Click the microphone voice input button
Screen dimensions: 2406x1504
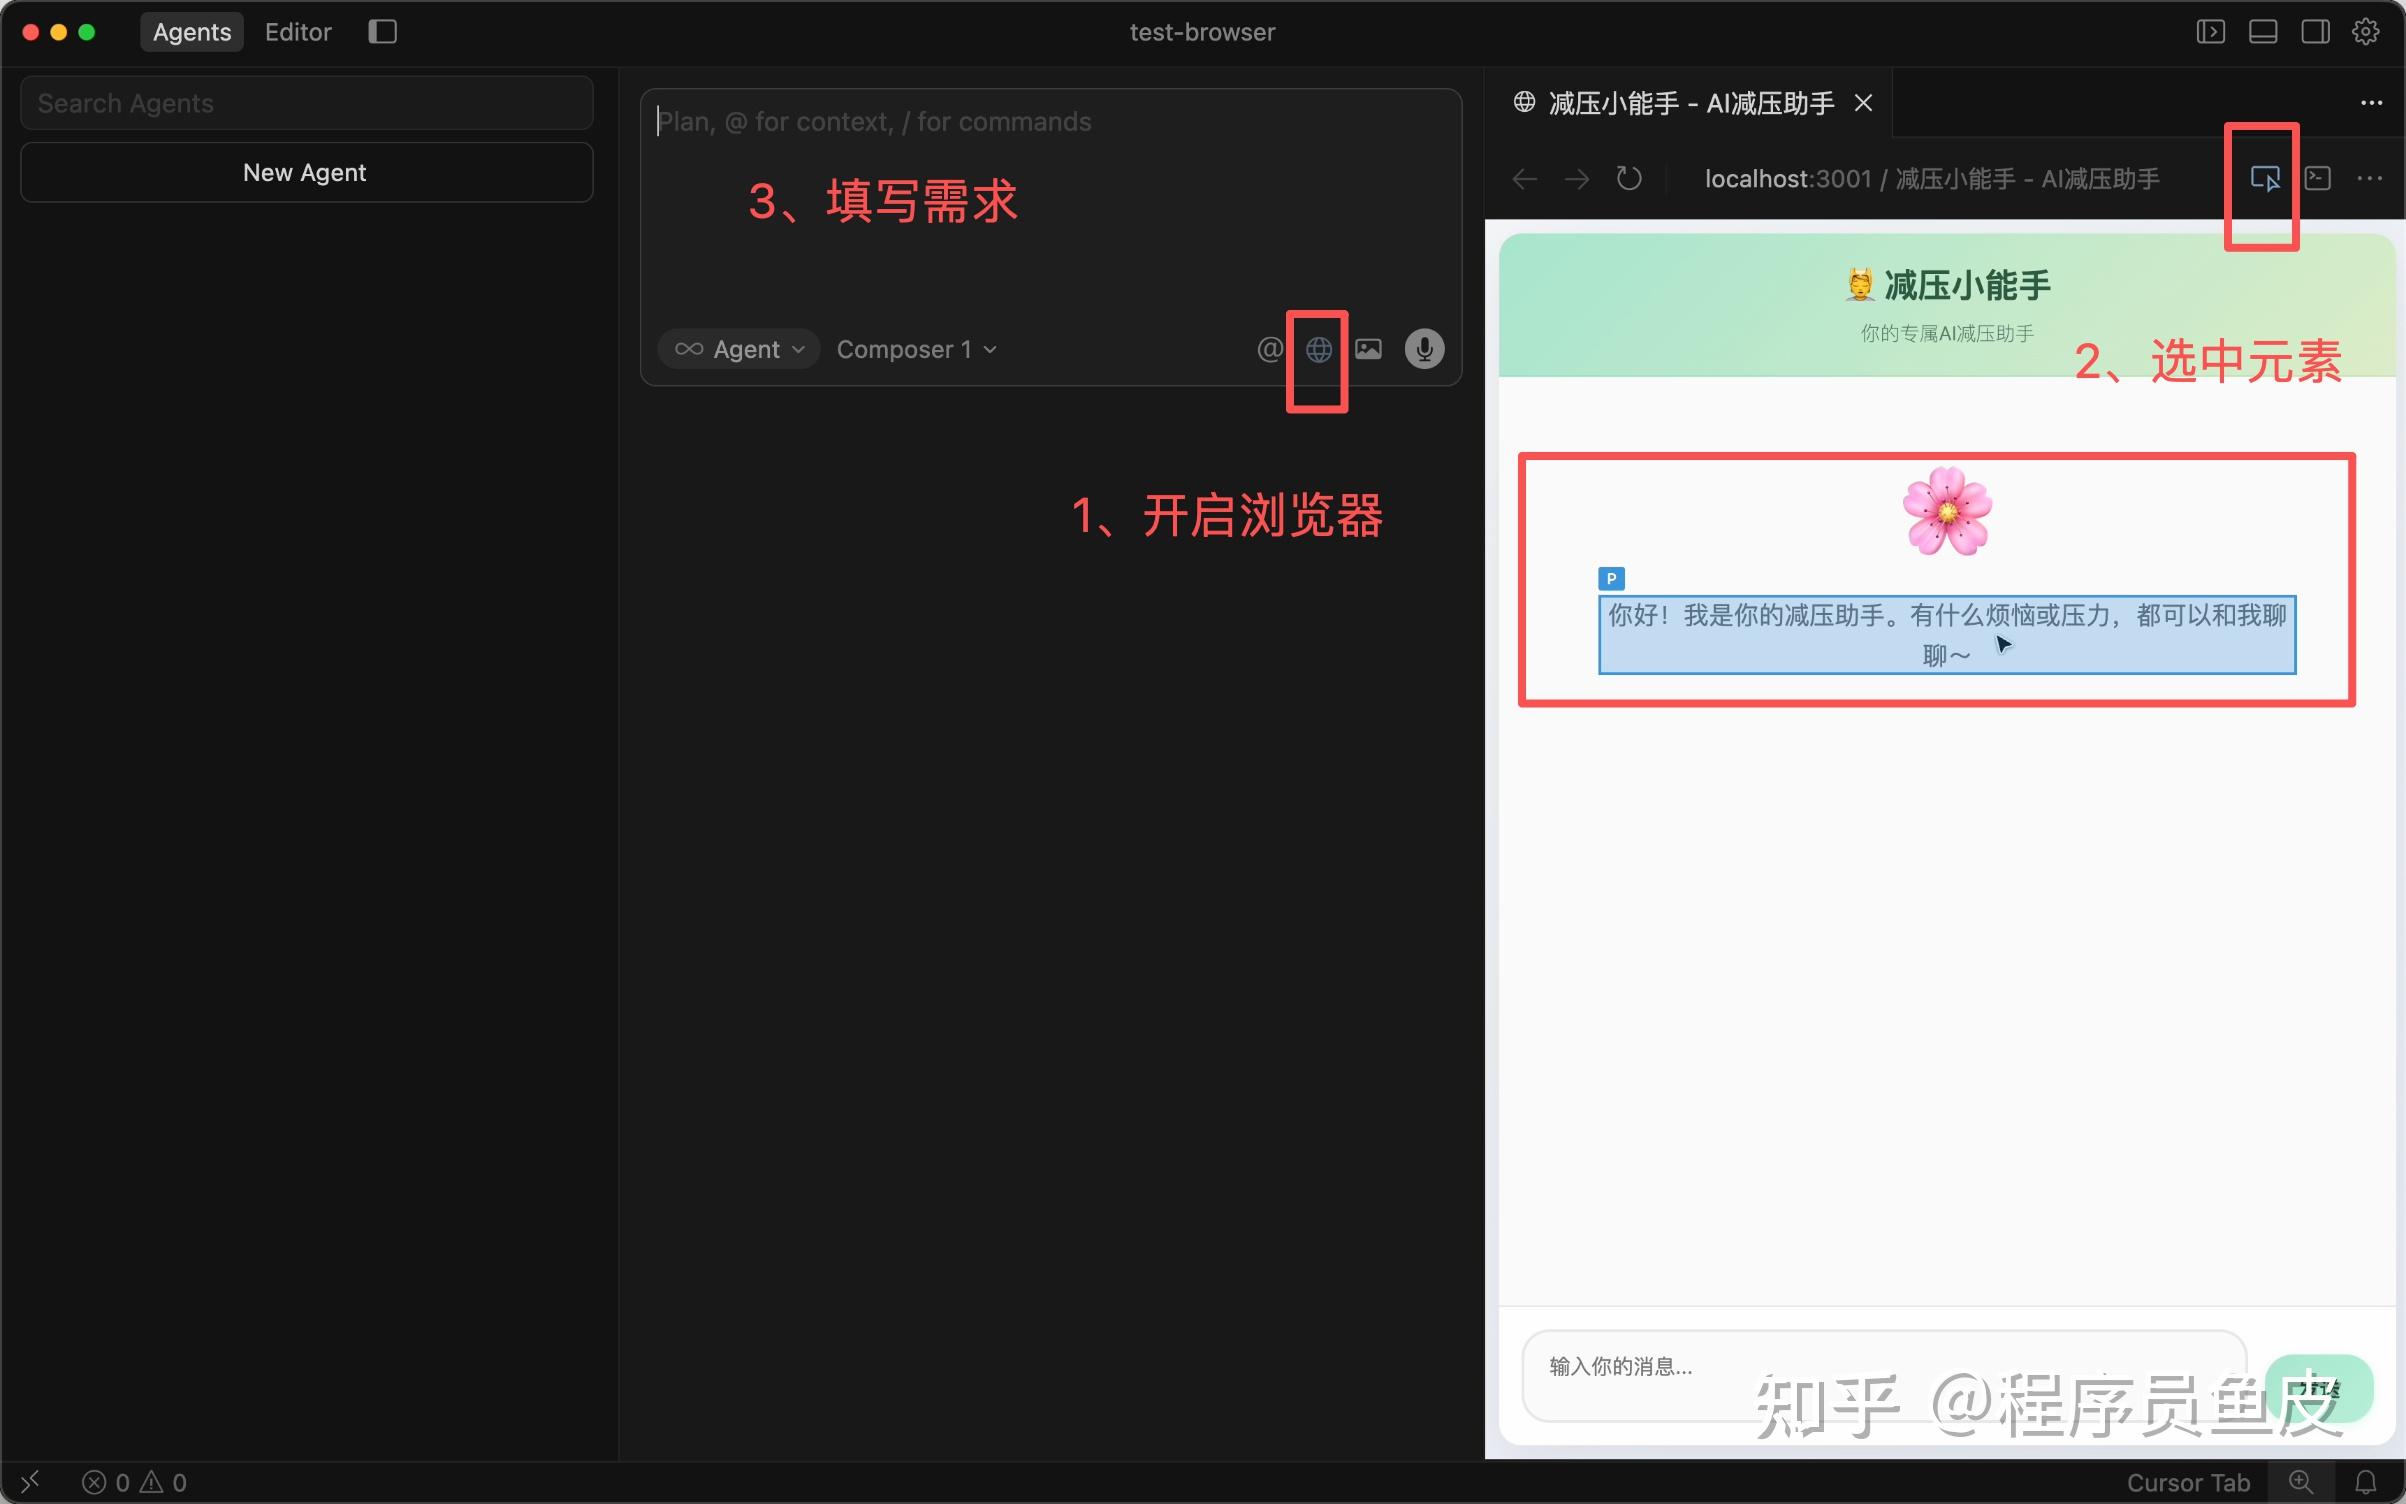(1424, 349)
